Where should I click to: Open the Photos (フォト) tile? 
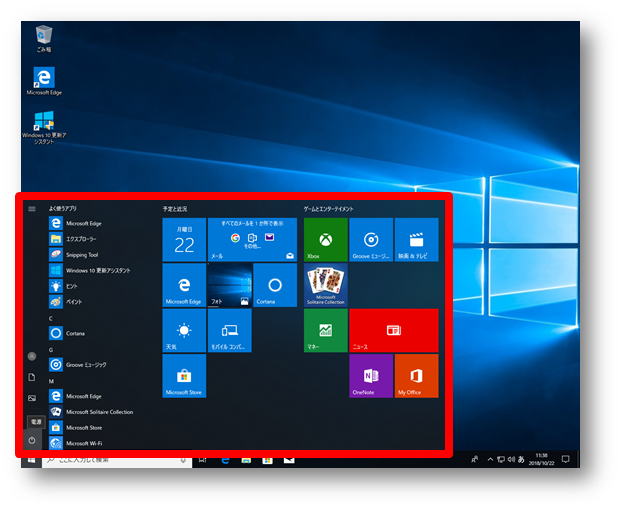pyautogui.click(x=230, y=285)
